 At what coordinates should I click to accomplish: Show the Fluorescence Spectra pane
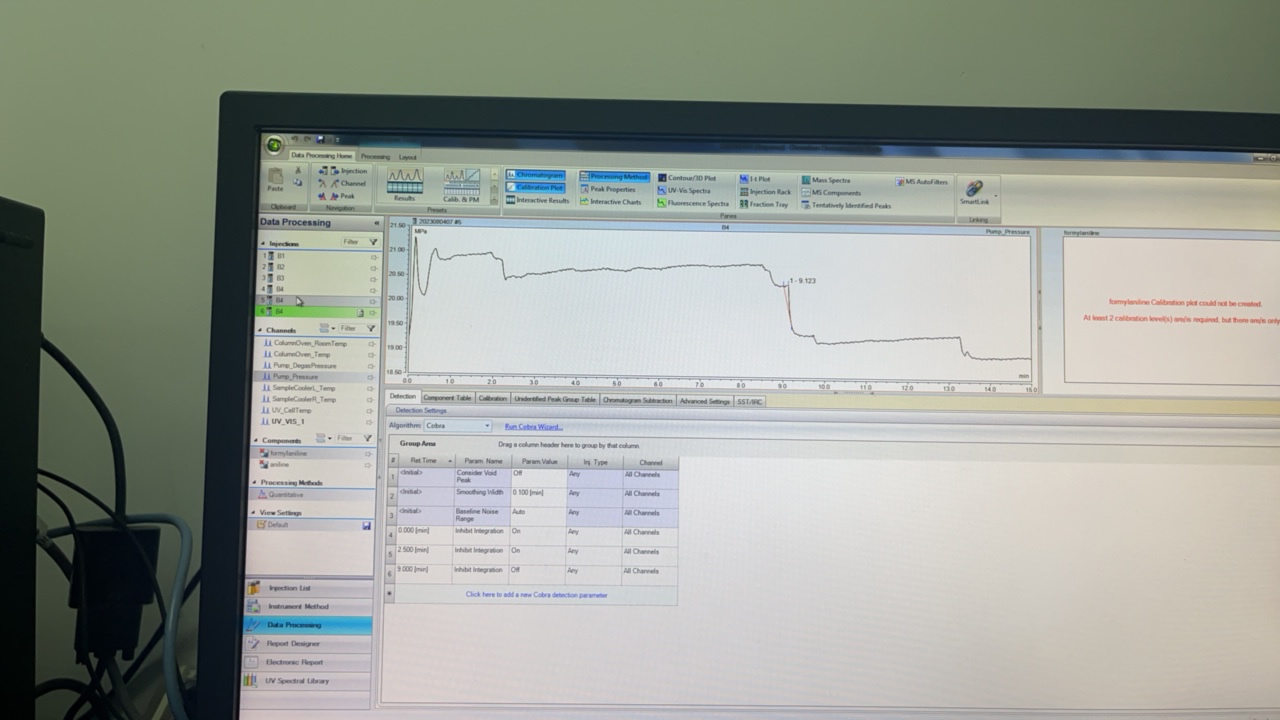[692, 203]
